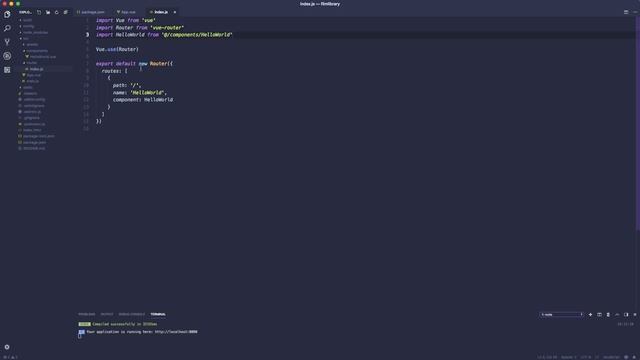The image size is (640, 360).
Task: Select the index.js editor tab
Action: click(160, 12)
